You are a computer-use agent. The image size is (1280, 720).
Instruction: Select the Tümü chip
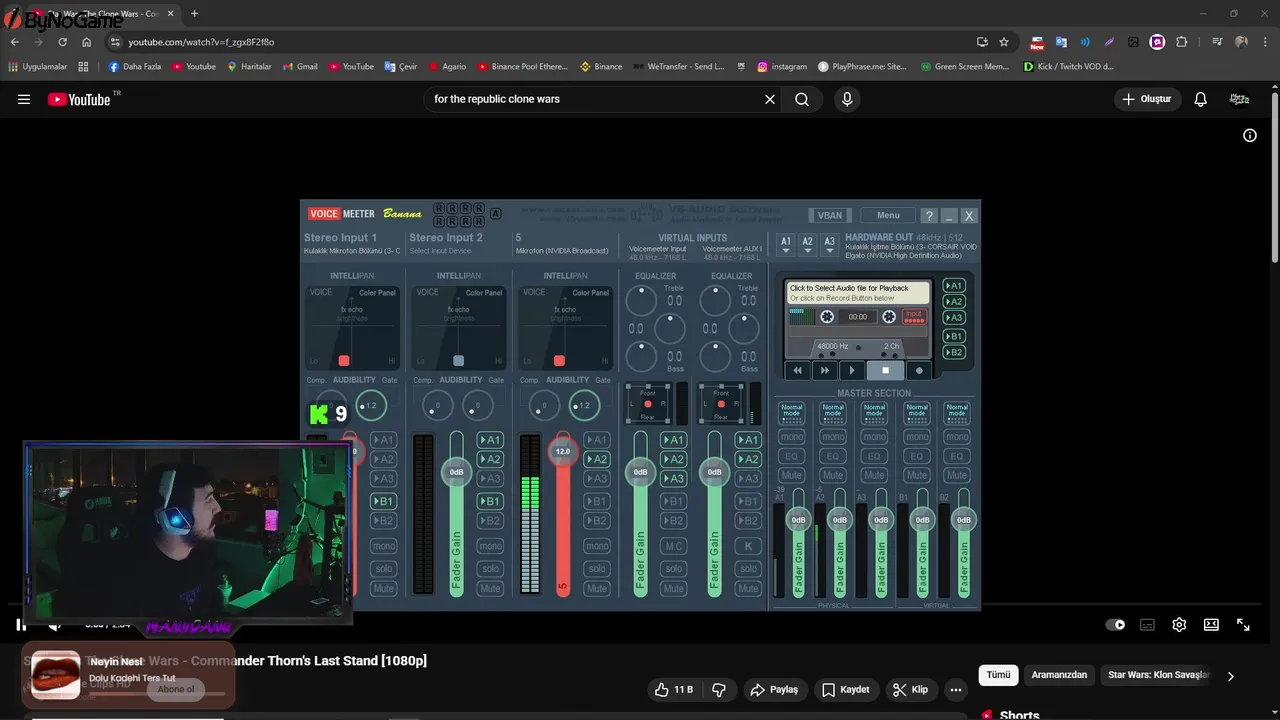[x=998, y=675]
